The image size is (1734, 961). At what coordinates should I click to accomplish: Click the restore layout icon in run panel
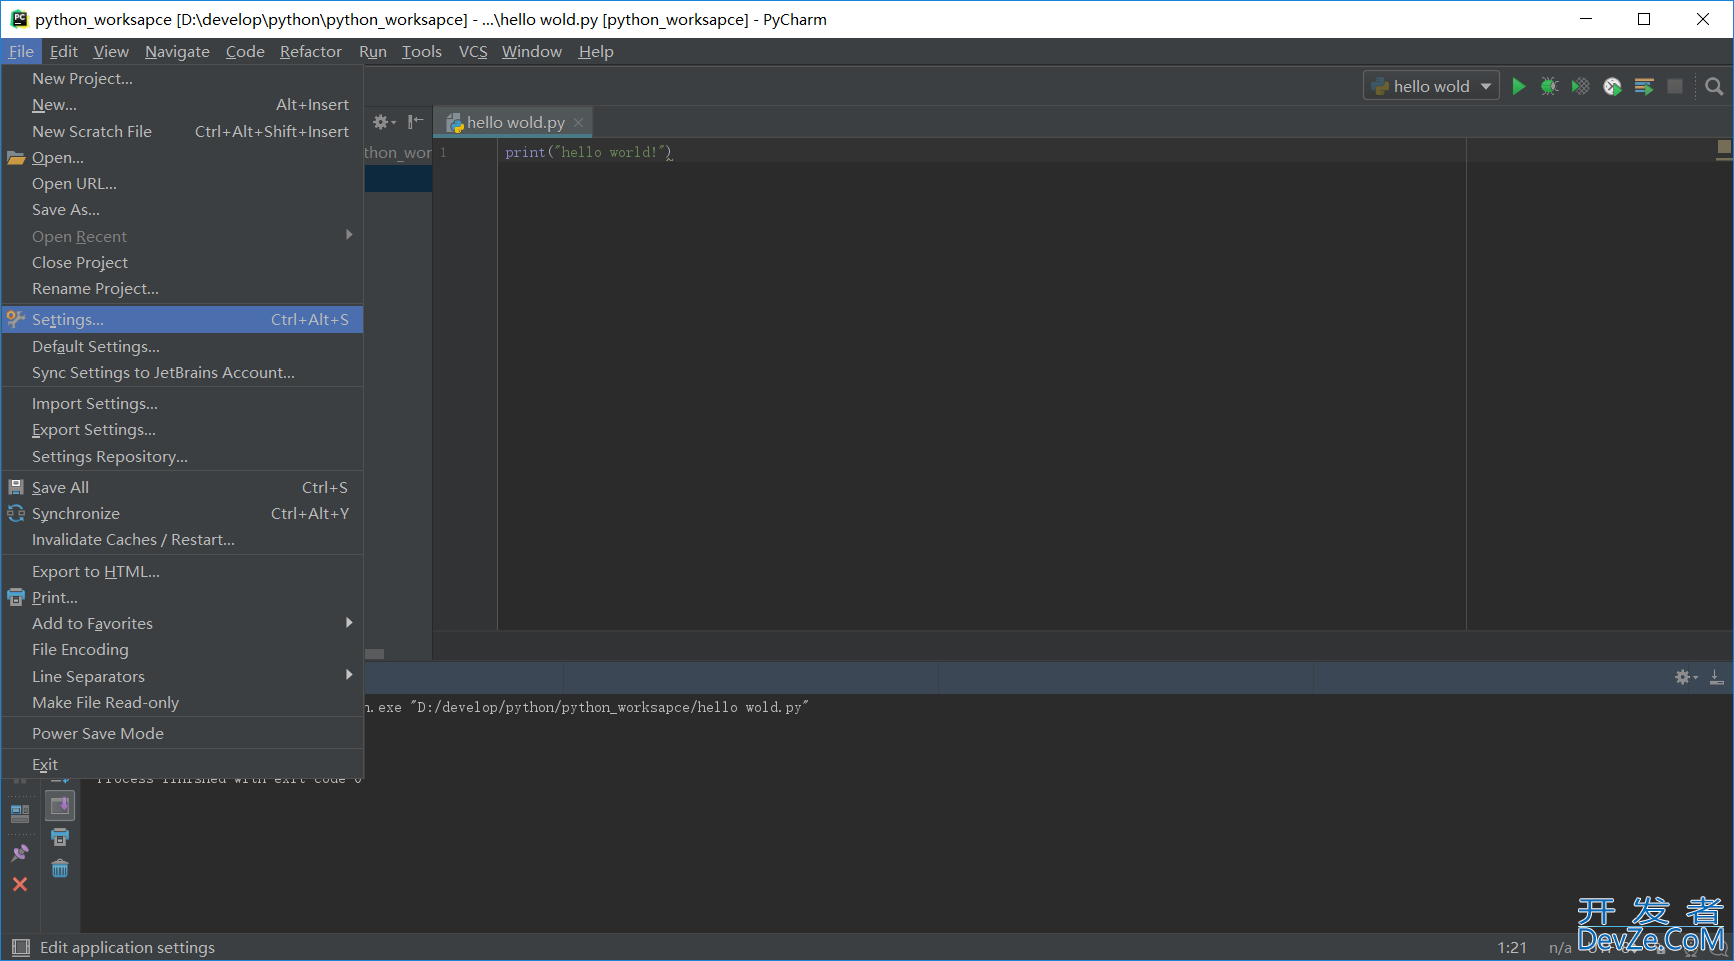[x=20, y=813]
